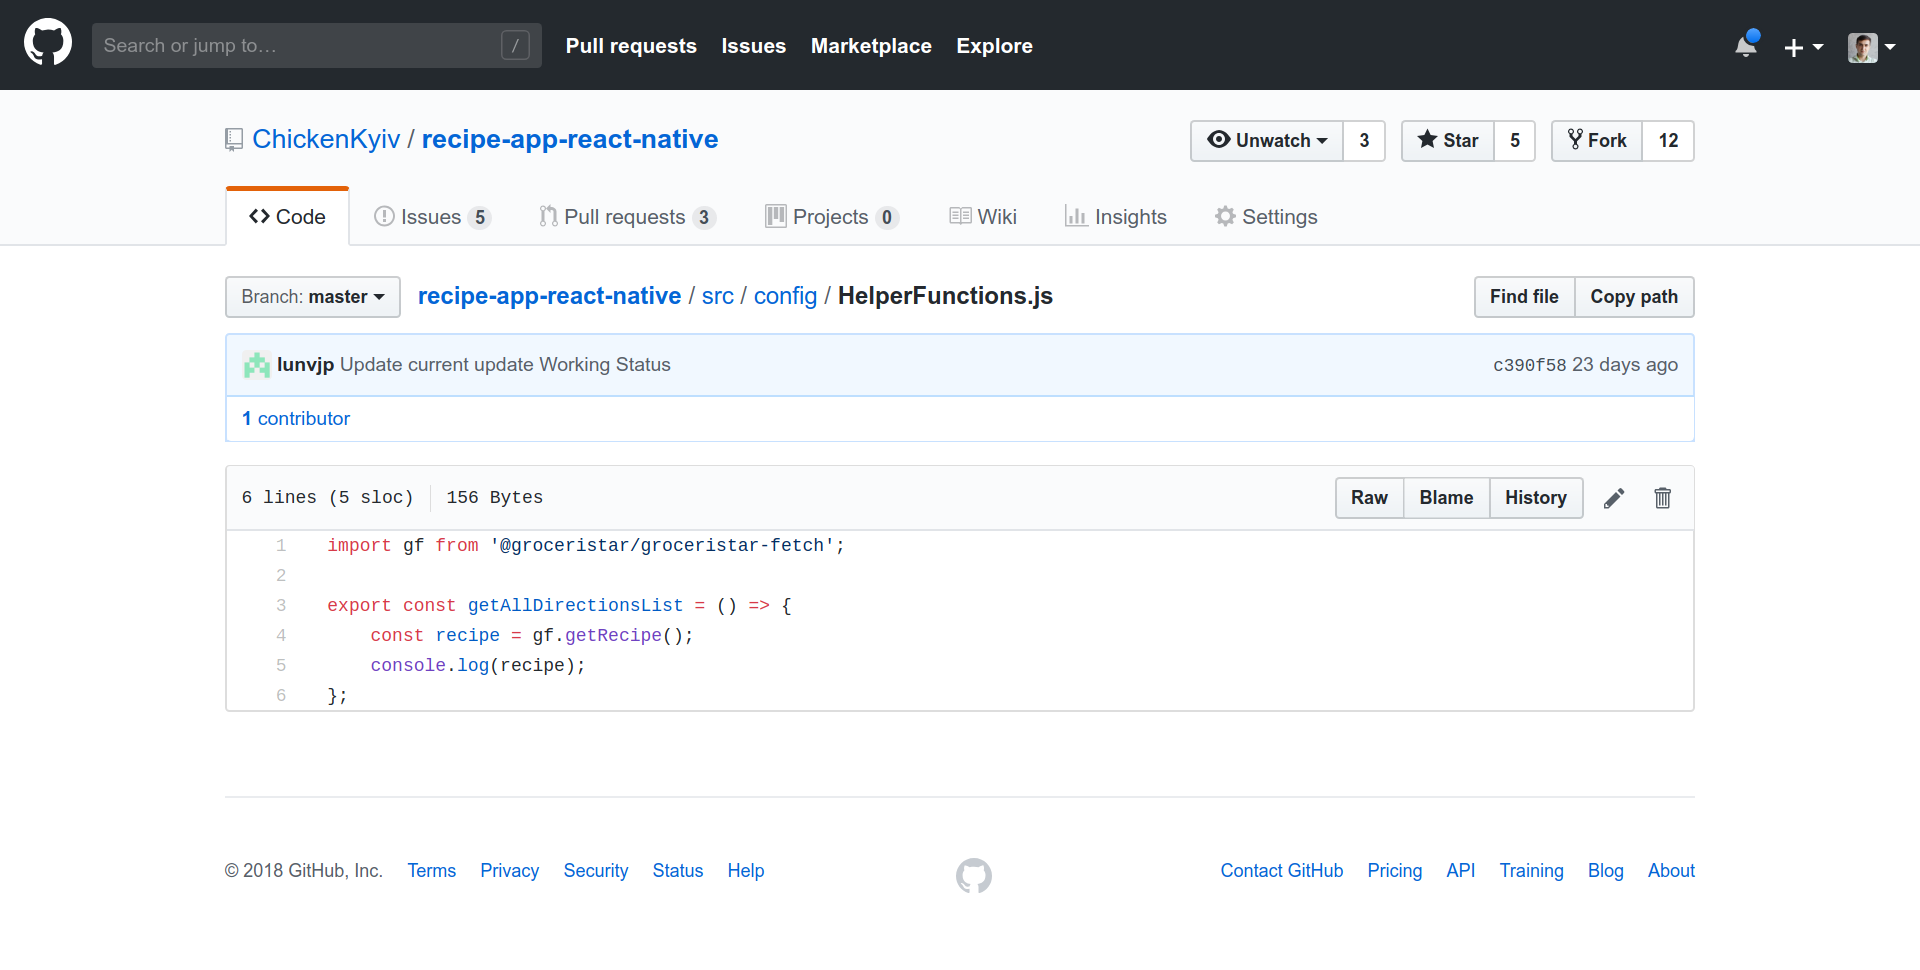The height and width of the screenshot is (970, 1920).
Task: Switch to Blame view
Action: pos(1445,497)
